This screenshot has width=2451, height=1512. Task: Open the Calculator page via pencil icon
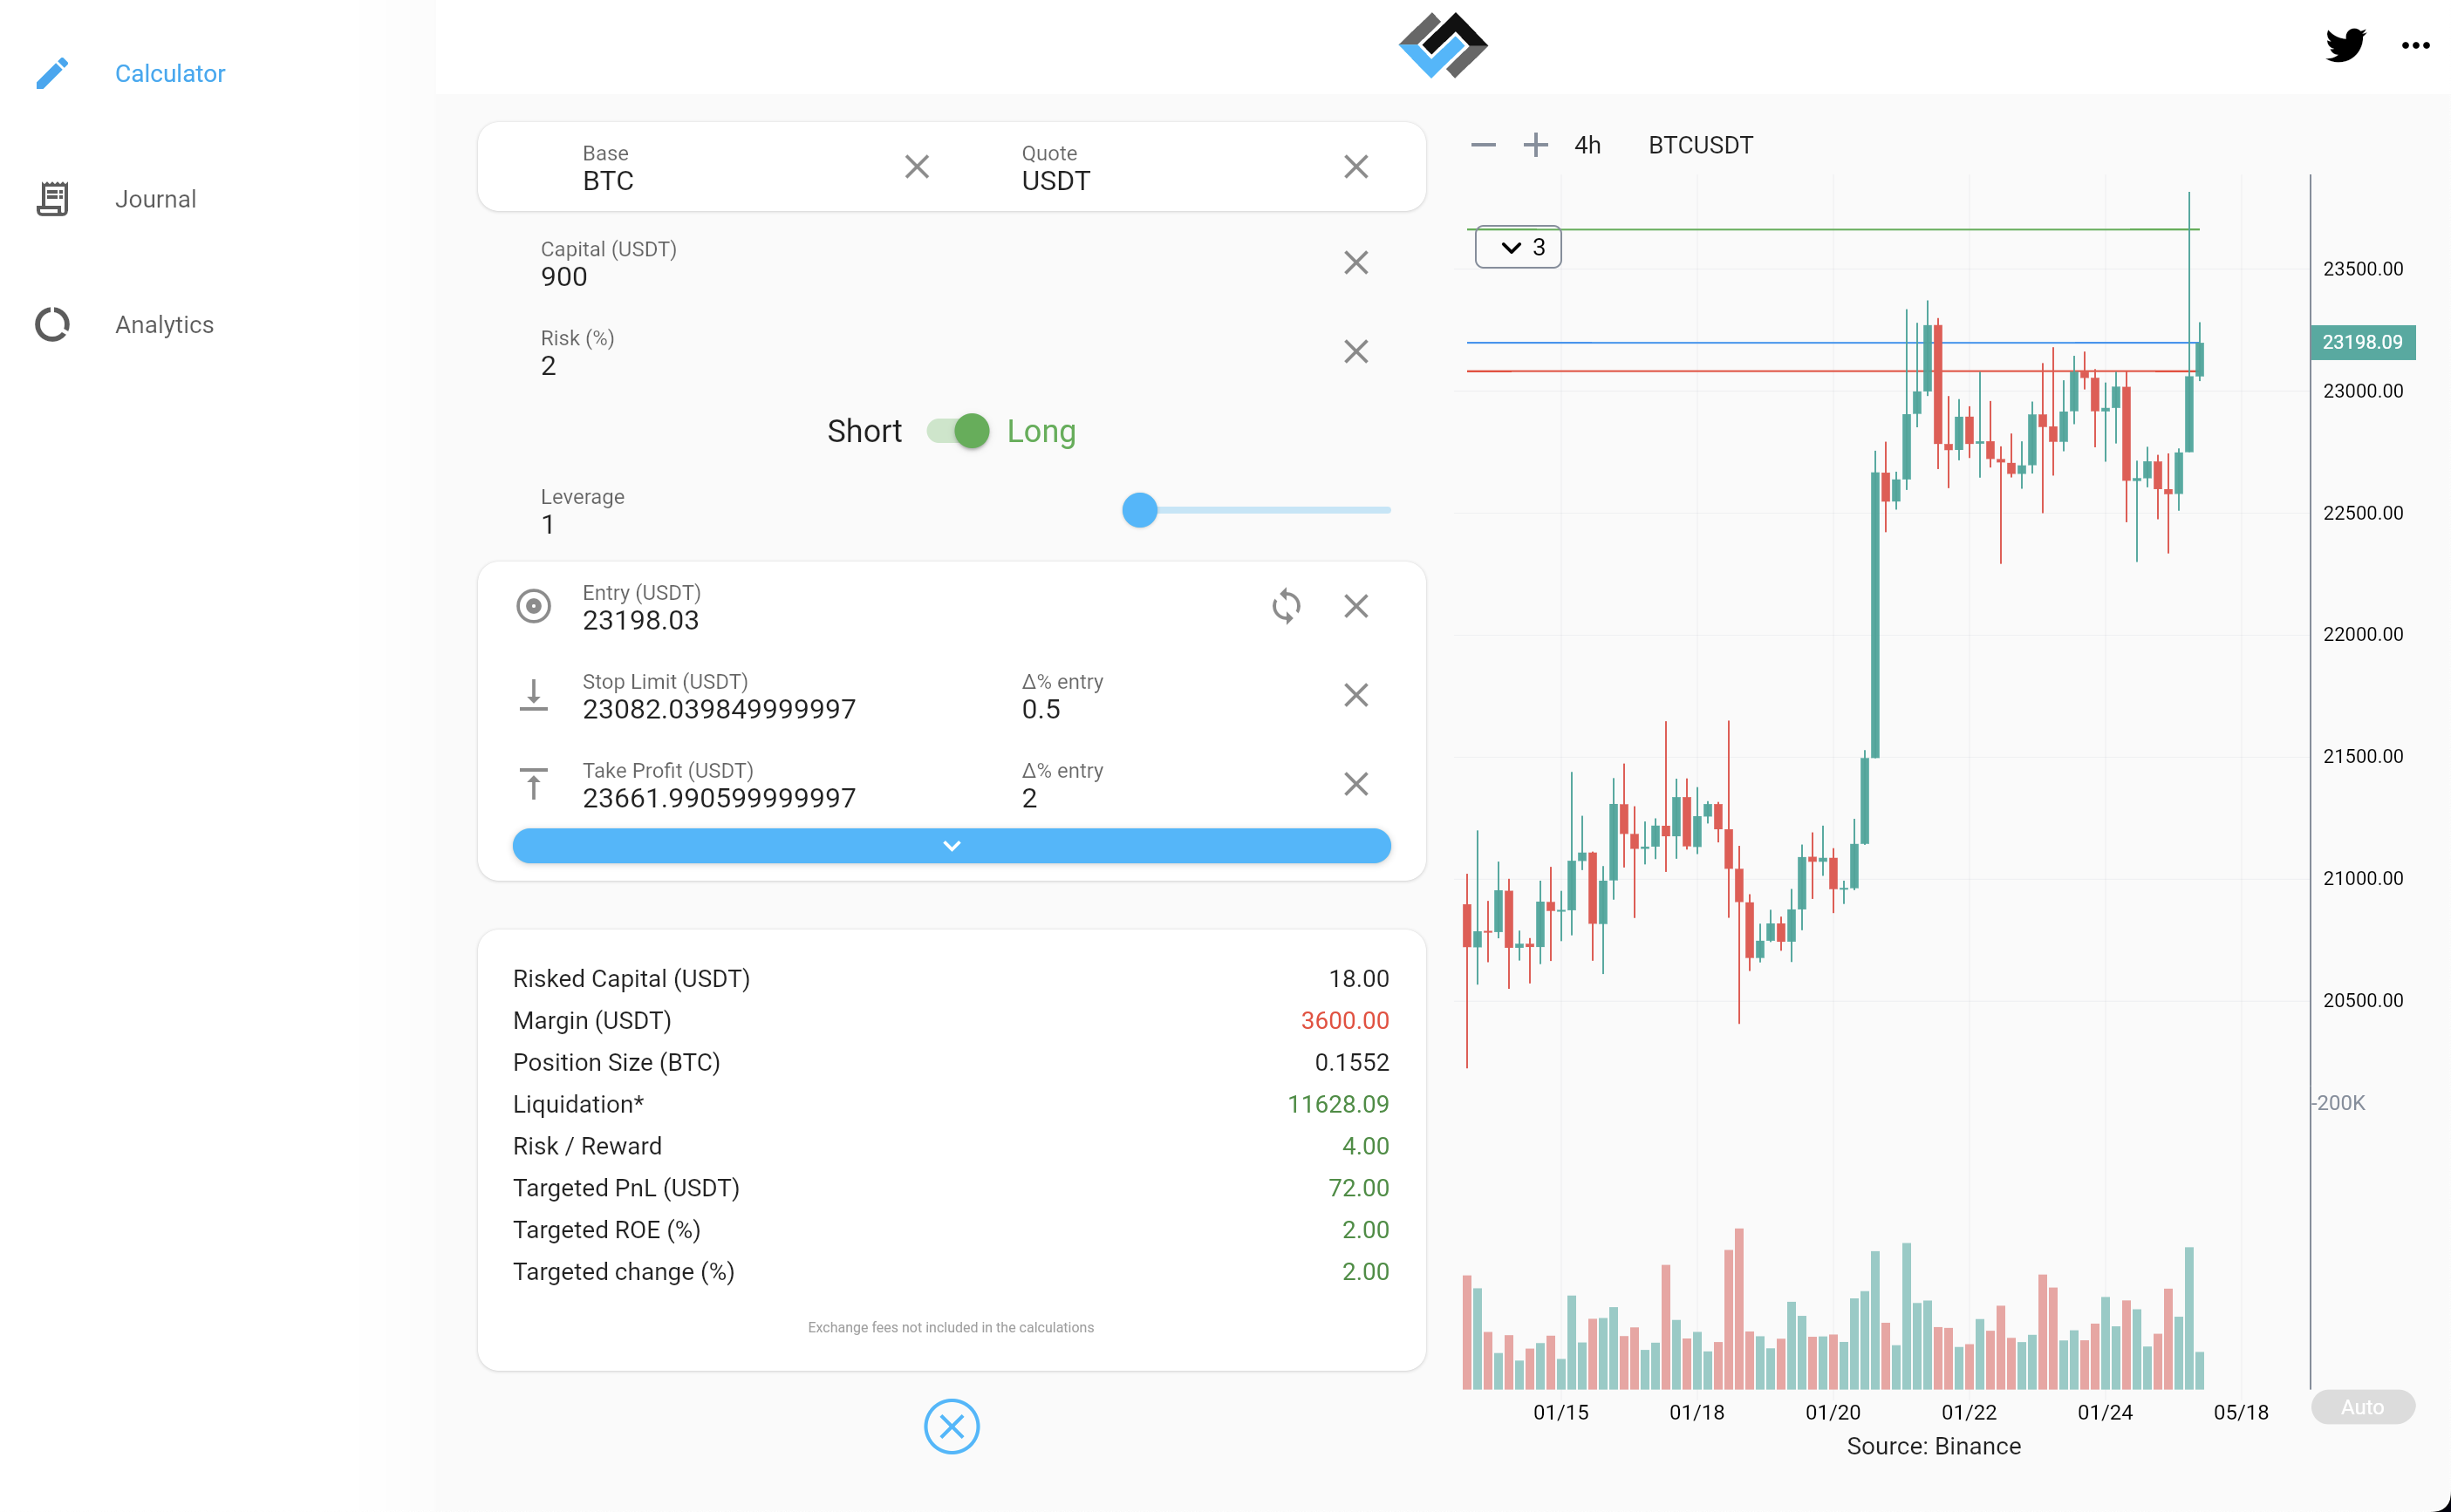click(x=52, y=73)
